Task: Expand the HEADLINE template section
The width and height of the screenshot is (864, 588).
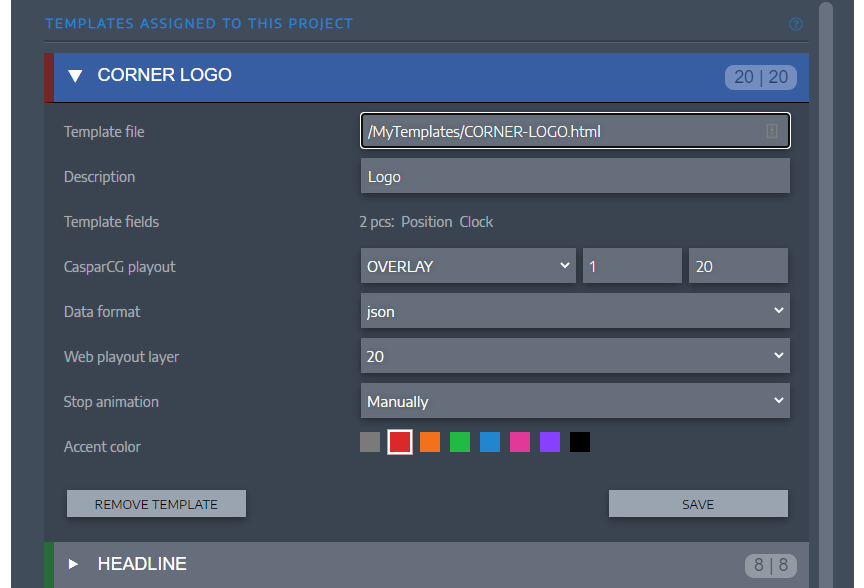Action: tap(74, 564)
